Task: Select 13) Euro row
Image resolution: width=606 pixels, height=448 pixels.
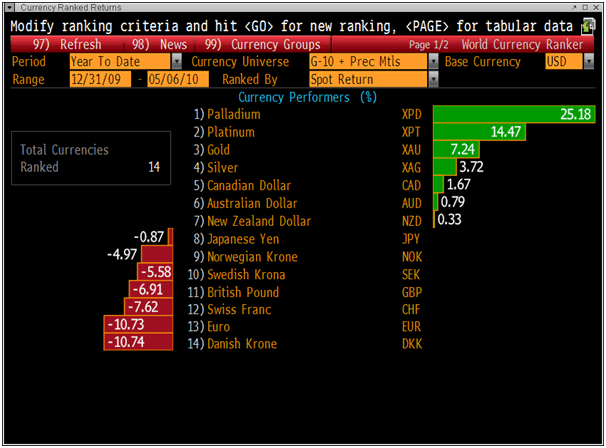Action: 209,327
